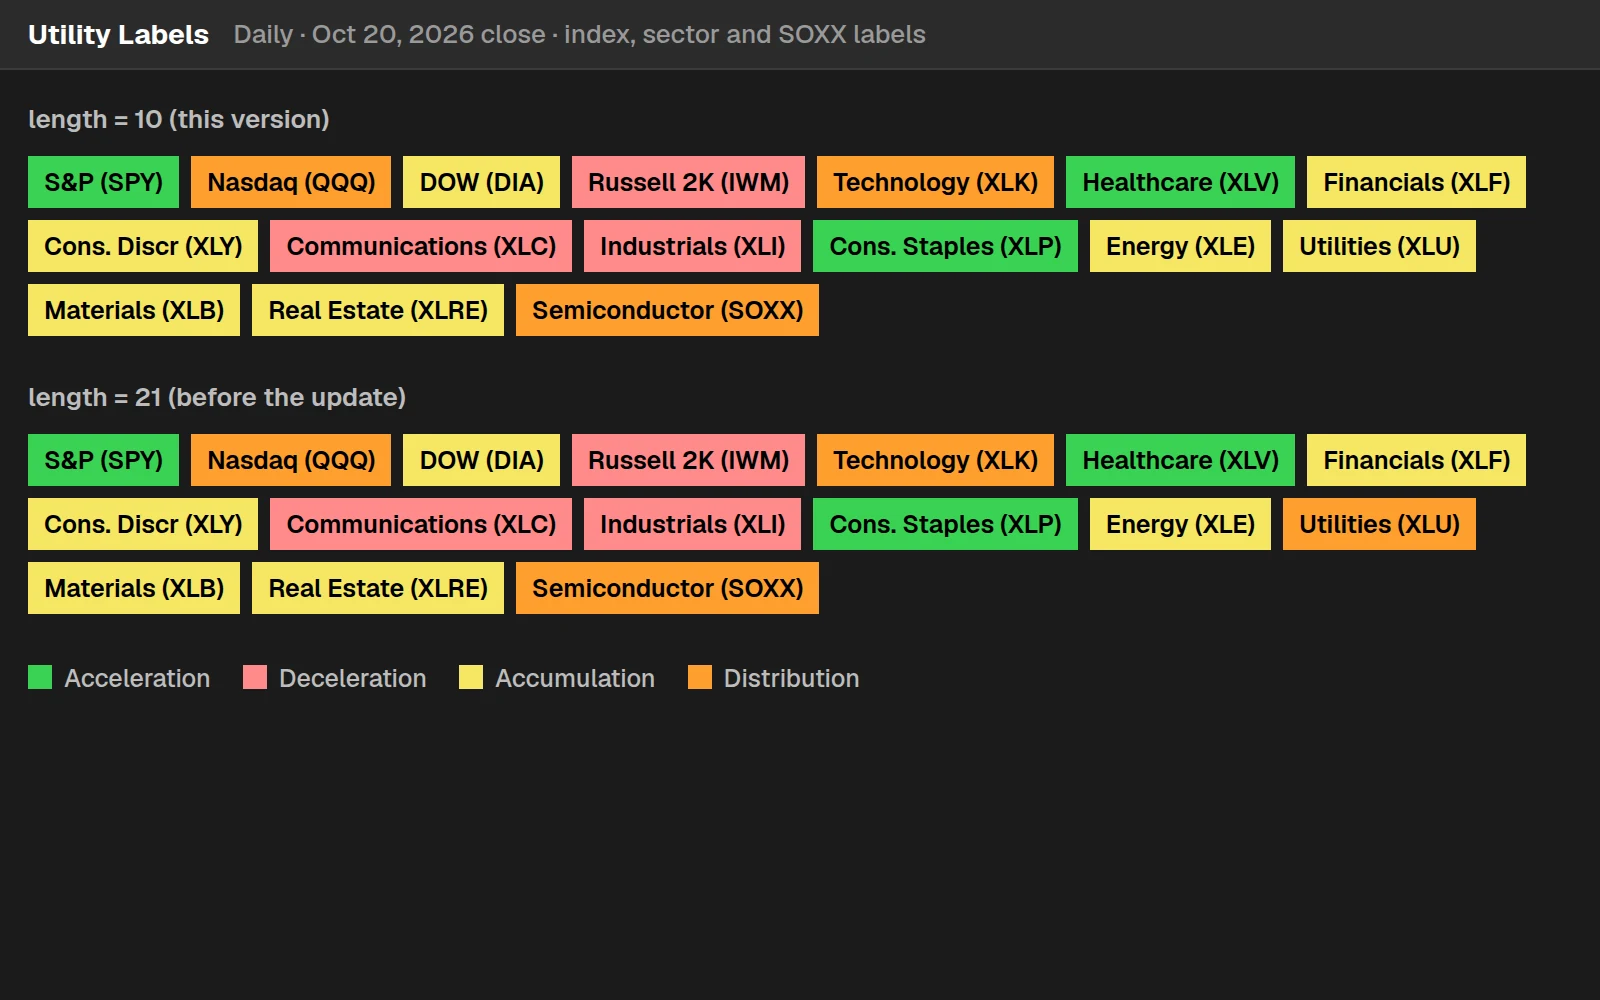Click Financials (XLF) under length = 10

point(1416,182)
